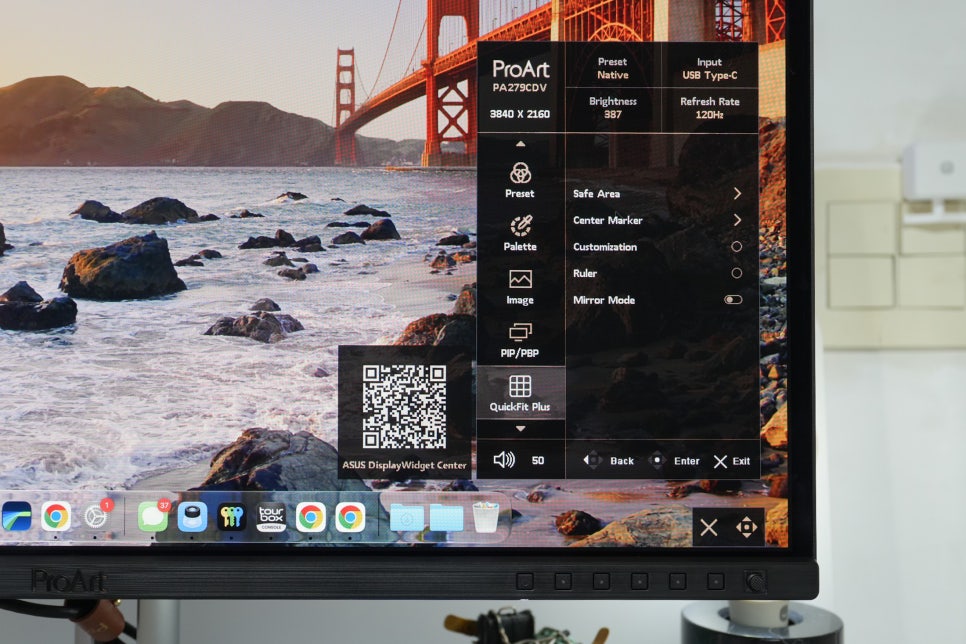
Task: Open the Chrome icon nearest the folders
Action: (350, 517)
